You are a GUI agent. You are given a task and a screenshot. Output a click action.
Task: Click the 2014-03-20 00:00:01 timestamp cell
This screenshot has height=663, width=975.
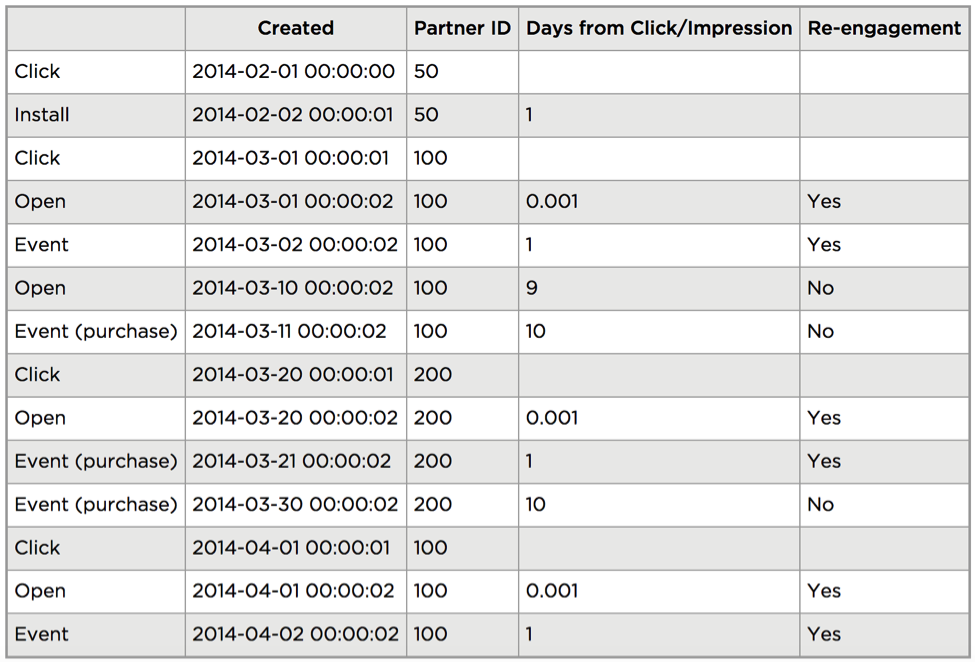(292, 375)
